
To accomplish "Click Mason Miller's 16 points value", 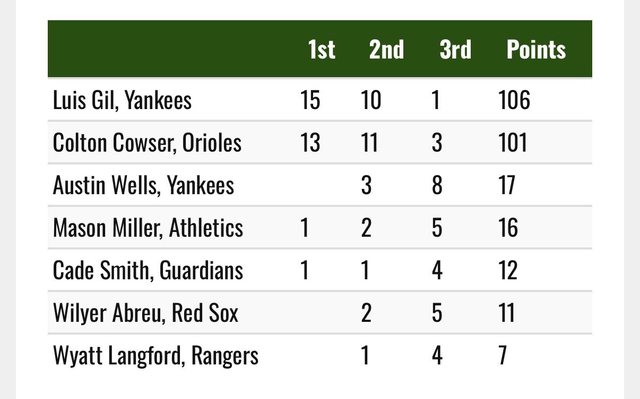I will click(x=508, y=228).
